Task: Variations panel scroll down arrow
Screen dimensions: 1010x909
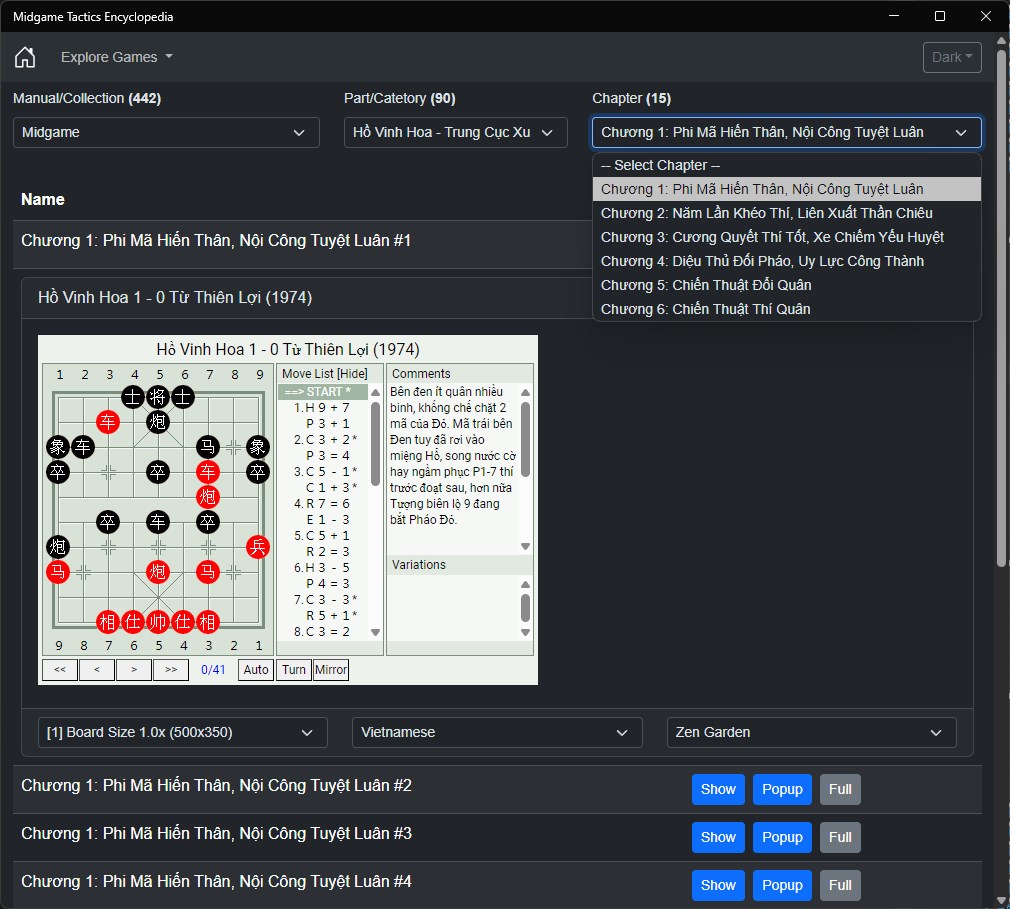Action: coord(526,632)
